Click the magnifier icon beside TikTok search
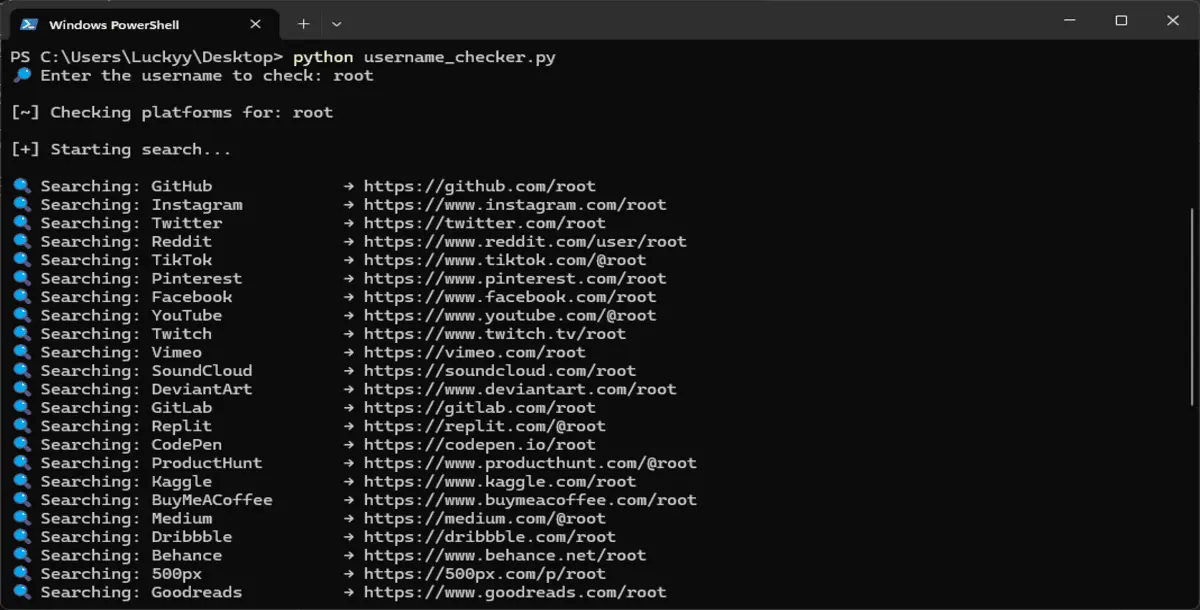Viewport: 1200px width, 610px height. click(x=21, y=259)
